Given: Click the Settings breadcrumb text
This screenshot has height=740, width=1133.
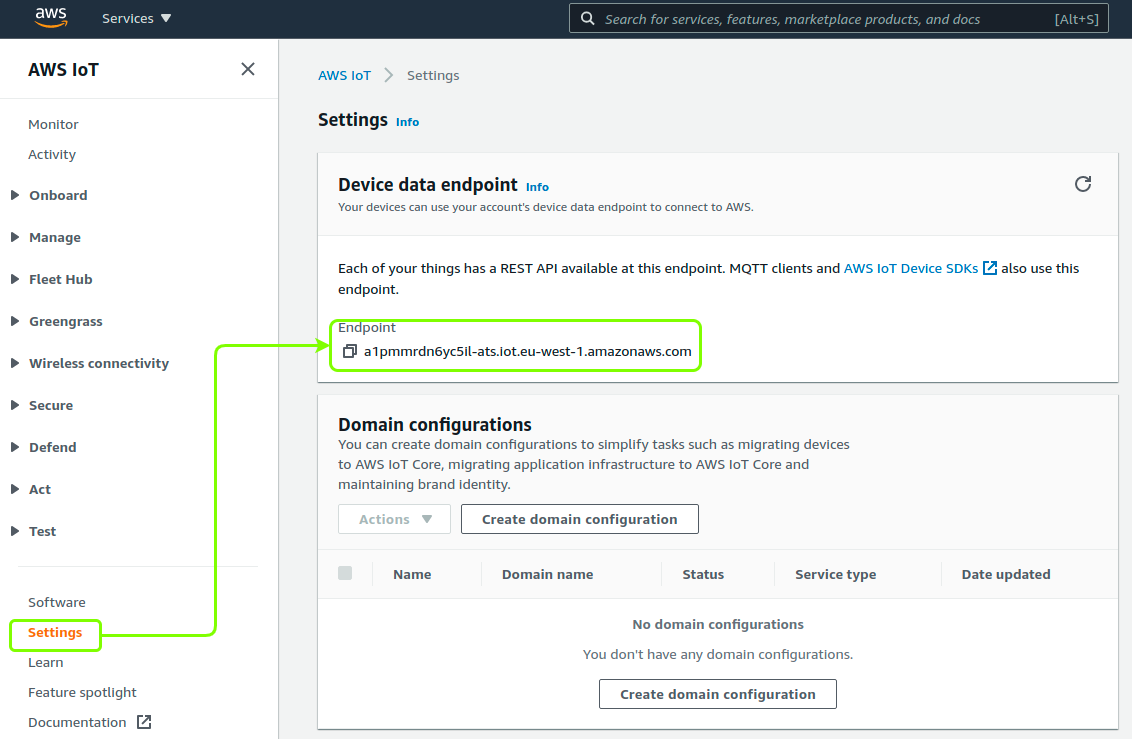Looking at the screenshot, I should [433, 75].
